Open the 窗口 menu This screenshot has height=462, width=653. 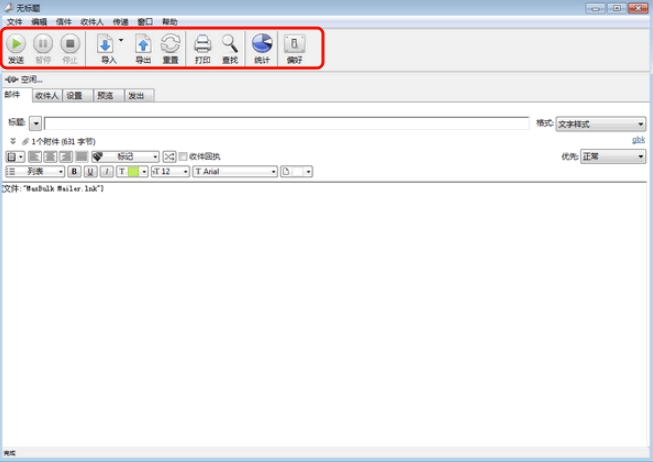tap(145, 22)
